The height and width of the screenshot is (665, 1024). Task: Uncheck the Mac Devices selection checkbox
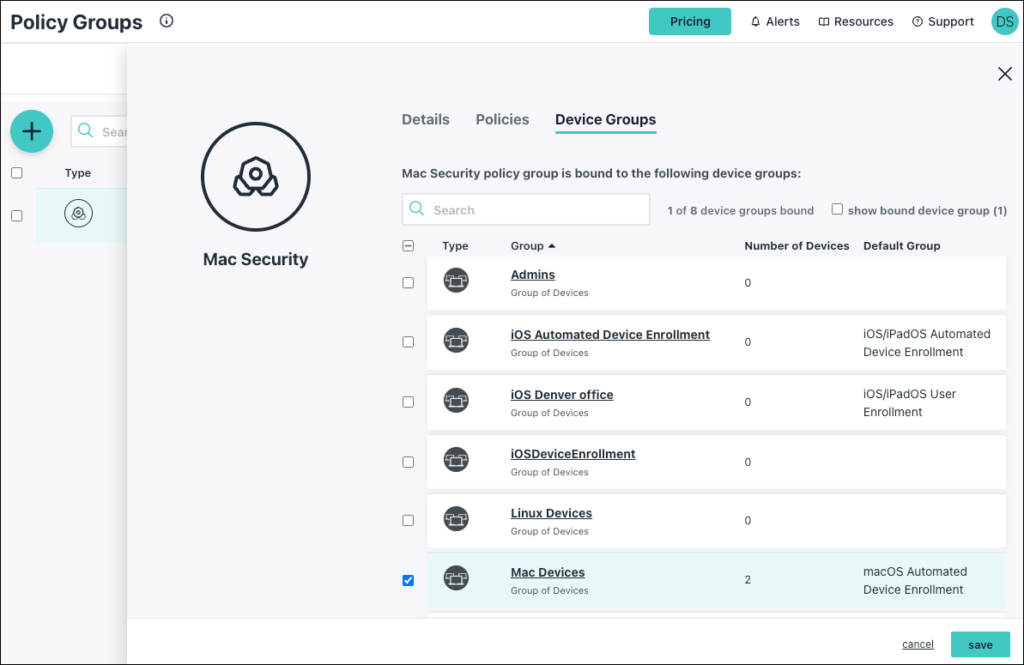[x=407, y=580]
